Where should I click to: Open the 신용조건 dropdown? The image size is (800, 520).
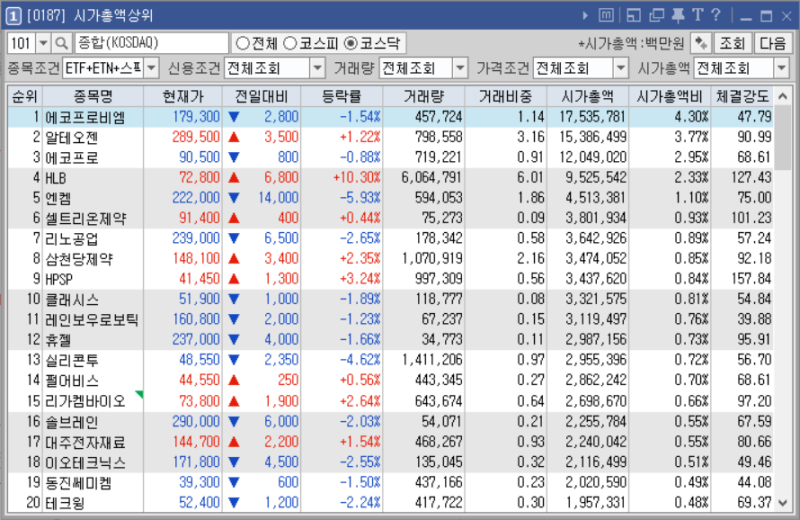click(317, 68)
